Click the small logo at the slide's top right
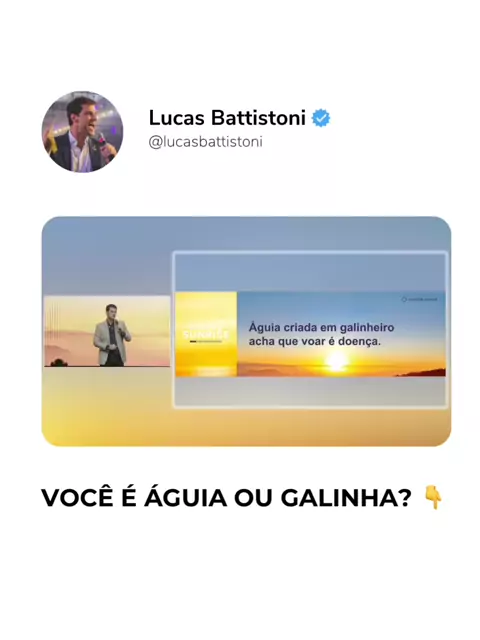This screenshot has height=640, width=480. (420, 299)
